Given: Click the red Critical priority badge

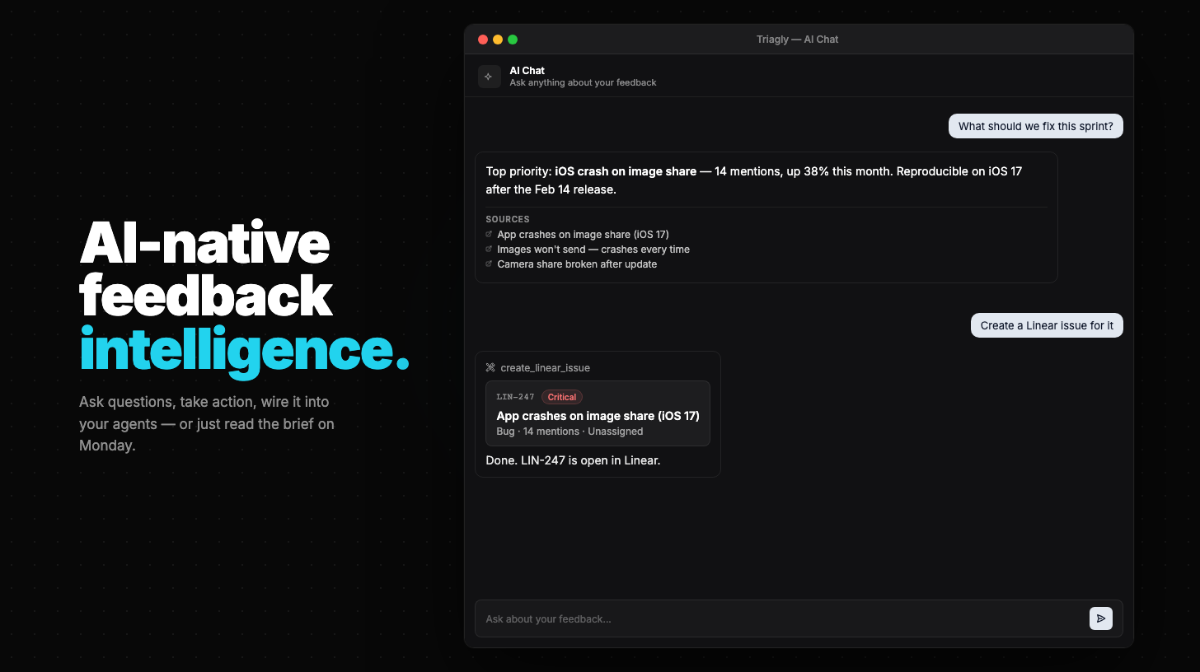Looking at the screenshot, I should pyautogui.click(x=562, y=397).
